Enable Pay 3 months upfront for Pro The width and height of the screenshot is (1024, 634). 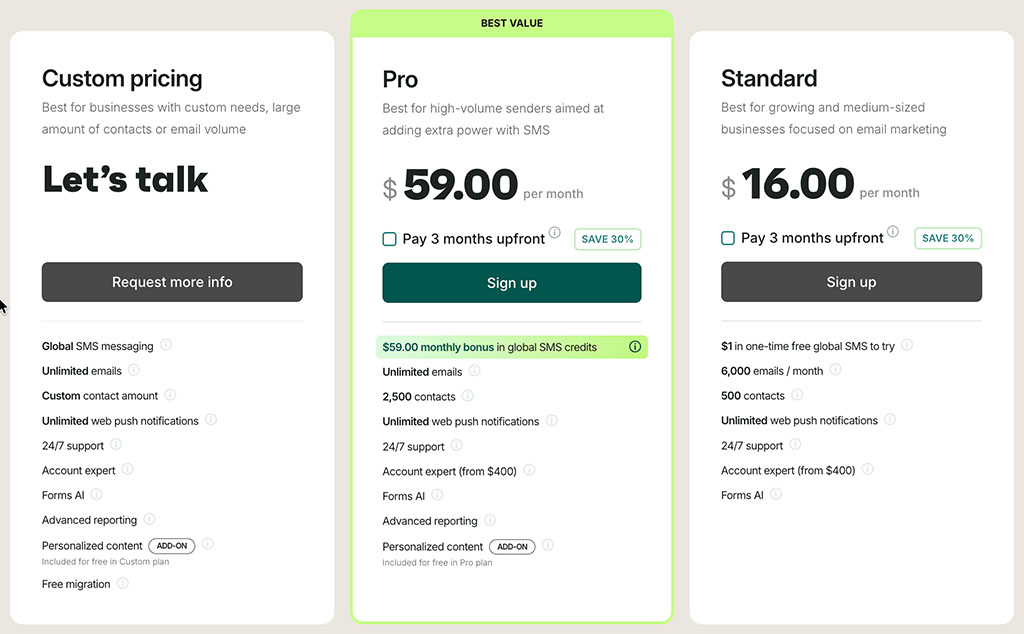[x=389, y=238]
